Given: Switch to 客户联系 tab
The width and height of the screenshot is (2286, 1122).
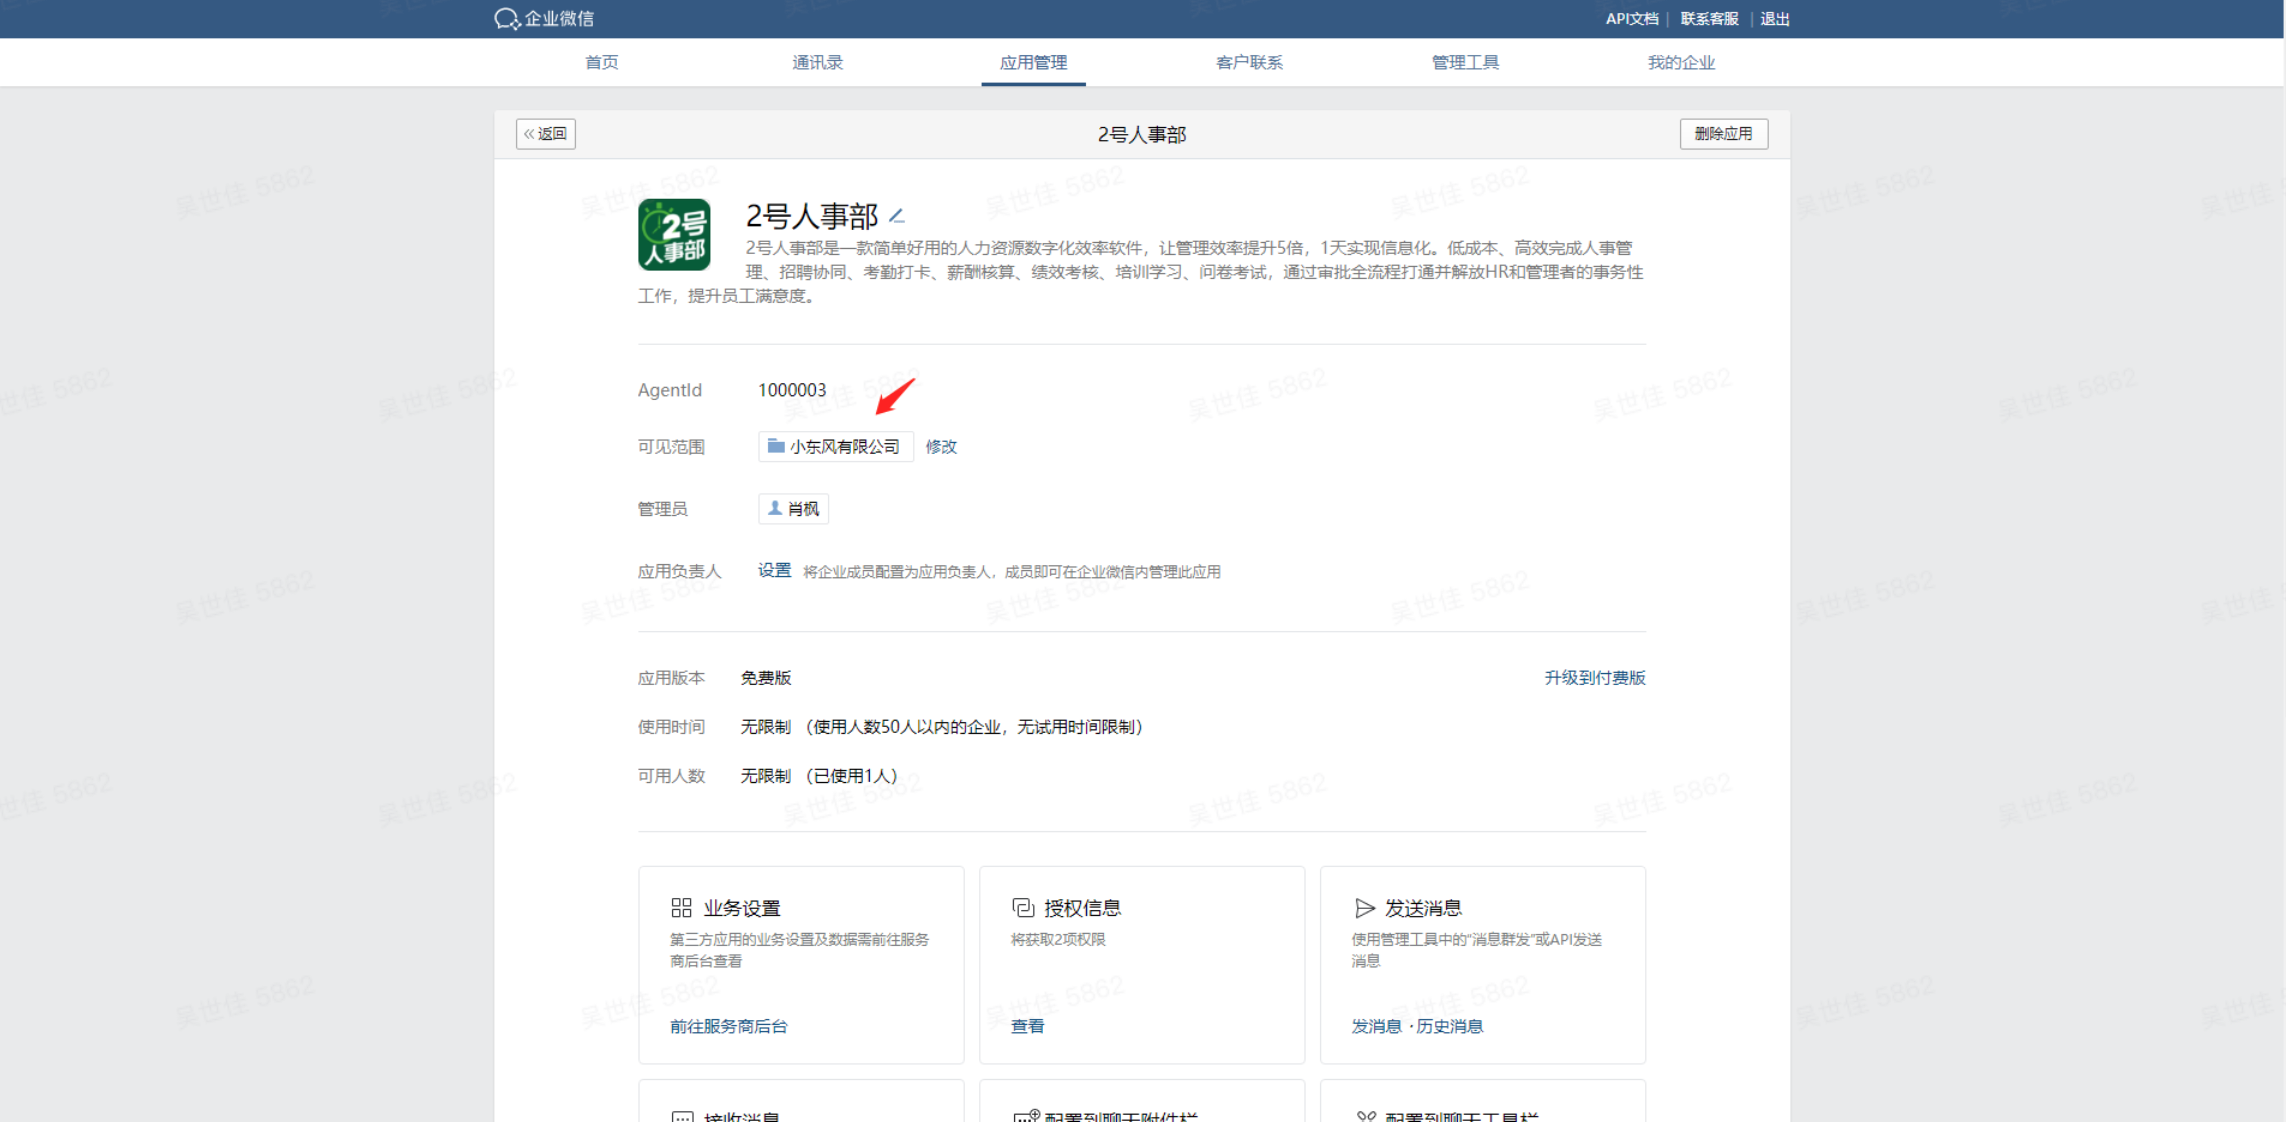Looking at the screenshot, I should tap(1249, 62).
